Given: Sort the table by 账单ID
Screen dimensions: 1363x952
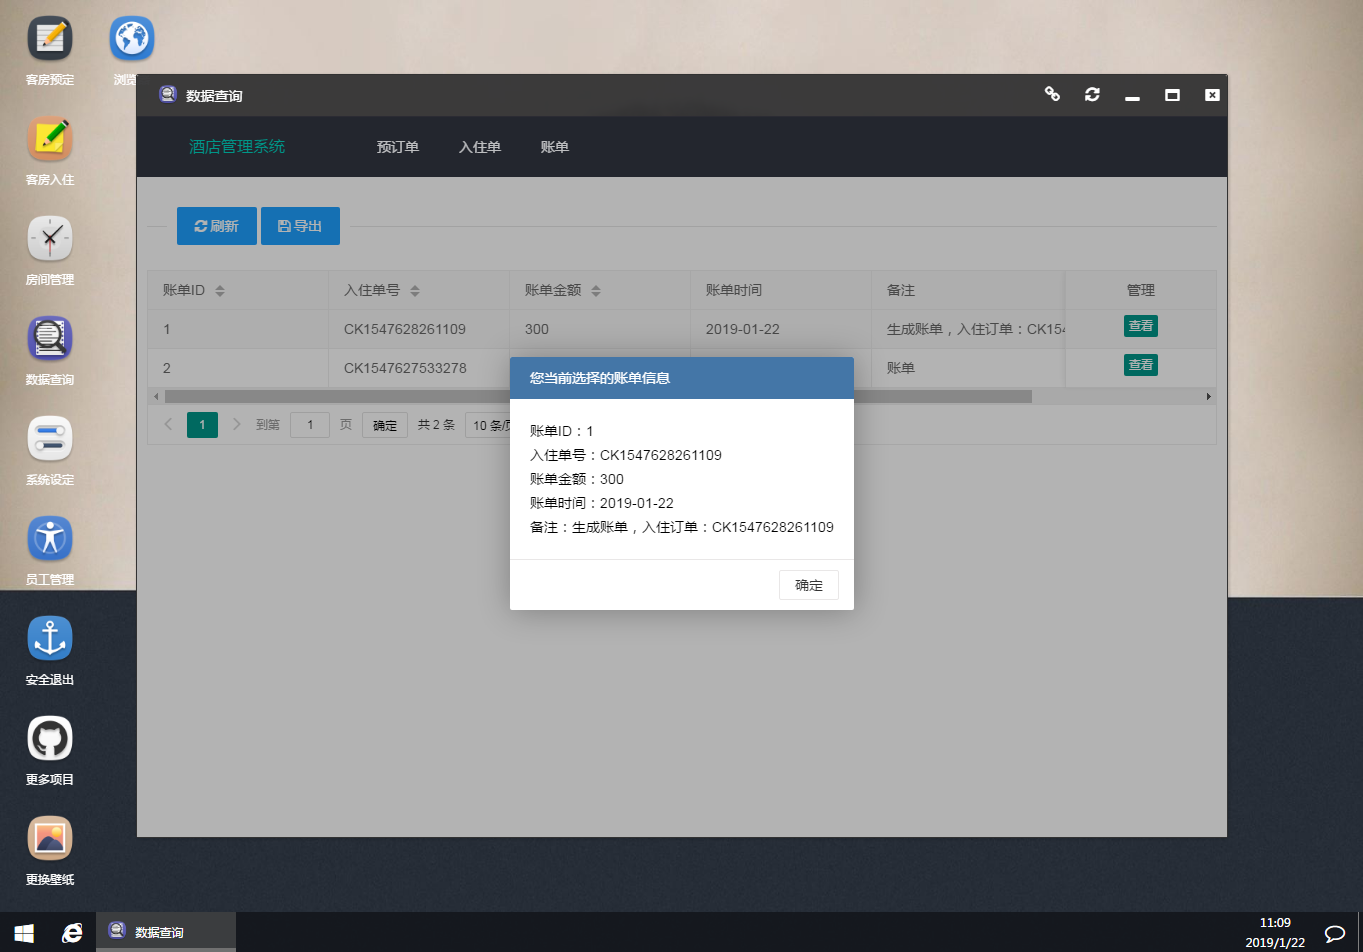Looking at the screenshot, I should coord(220,291).
